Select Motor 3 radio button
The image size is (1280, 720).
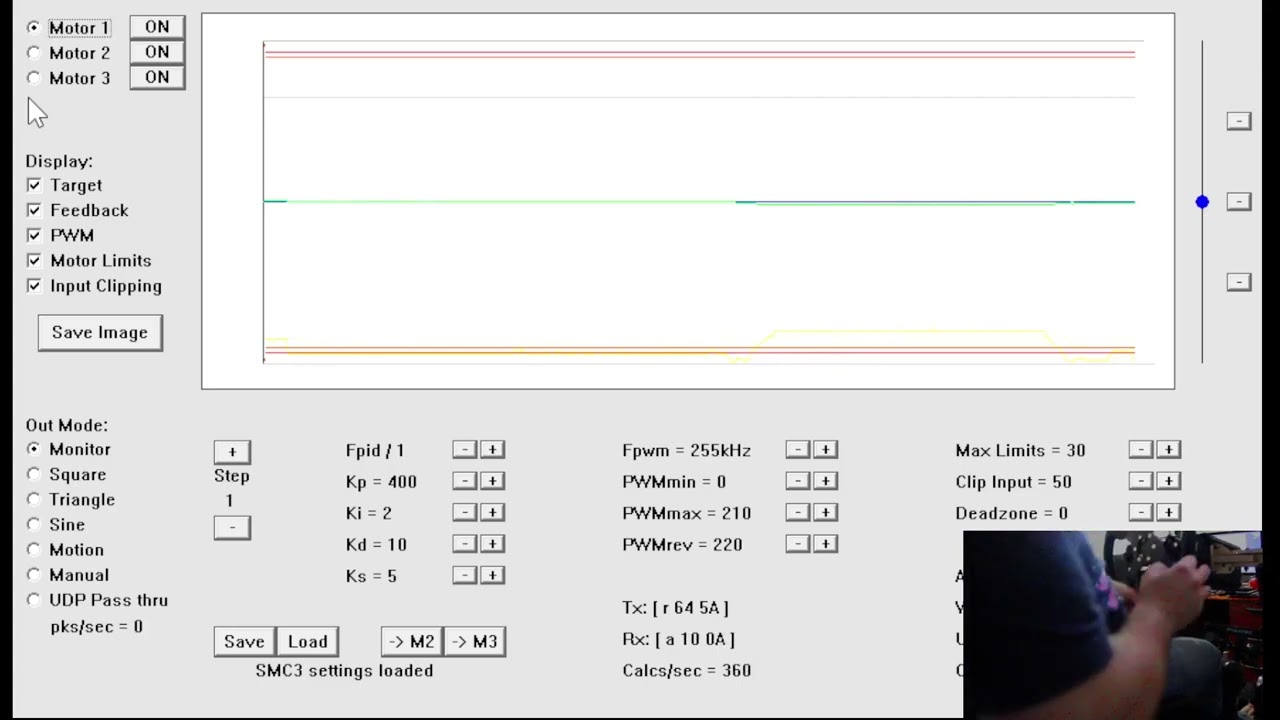34,78
